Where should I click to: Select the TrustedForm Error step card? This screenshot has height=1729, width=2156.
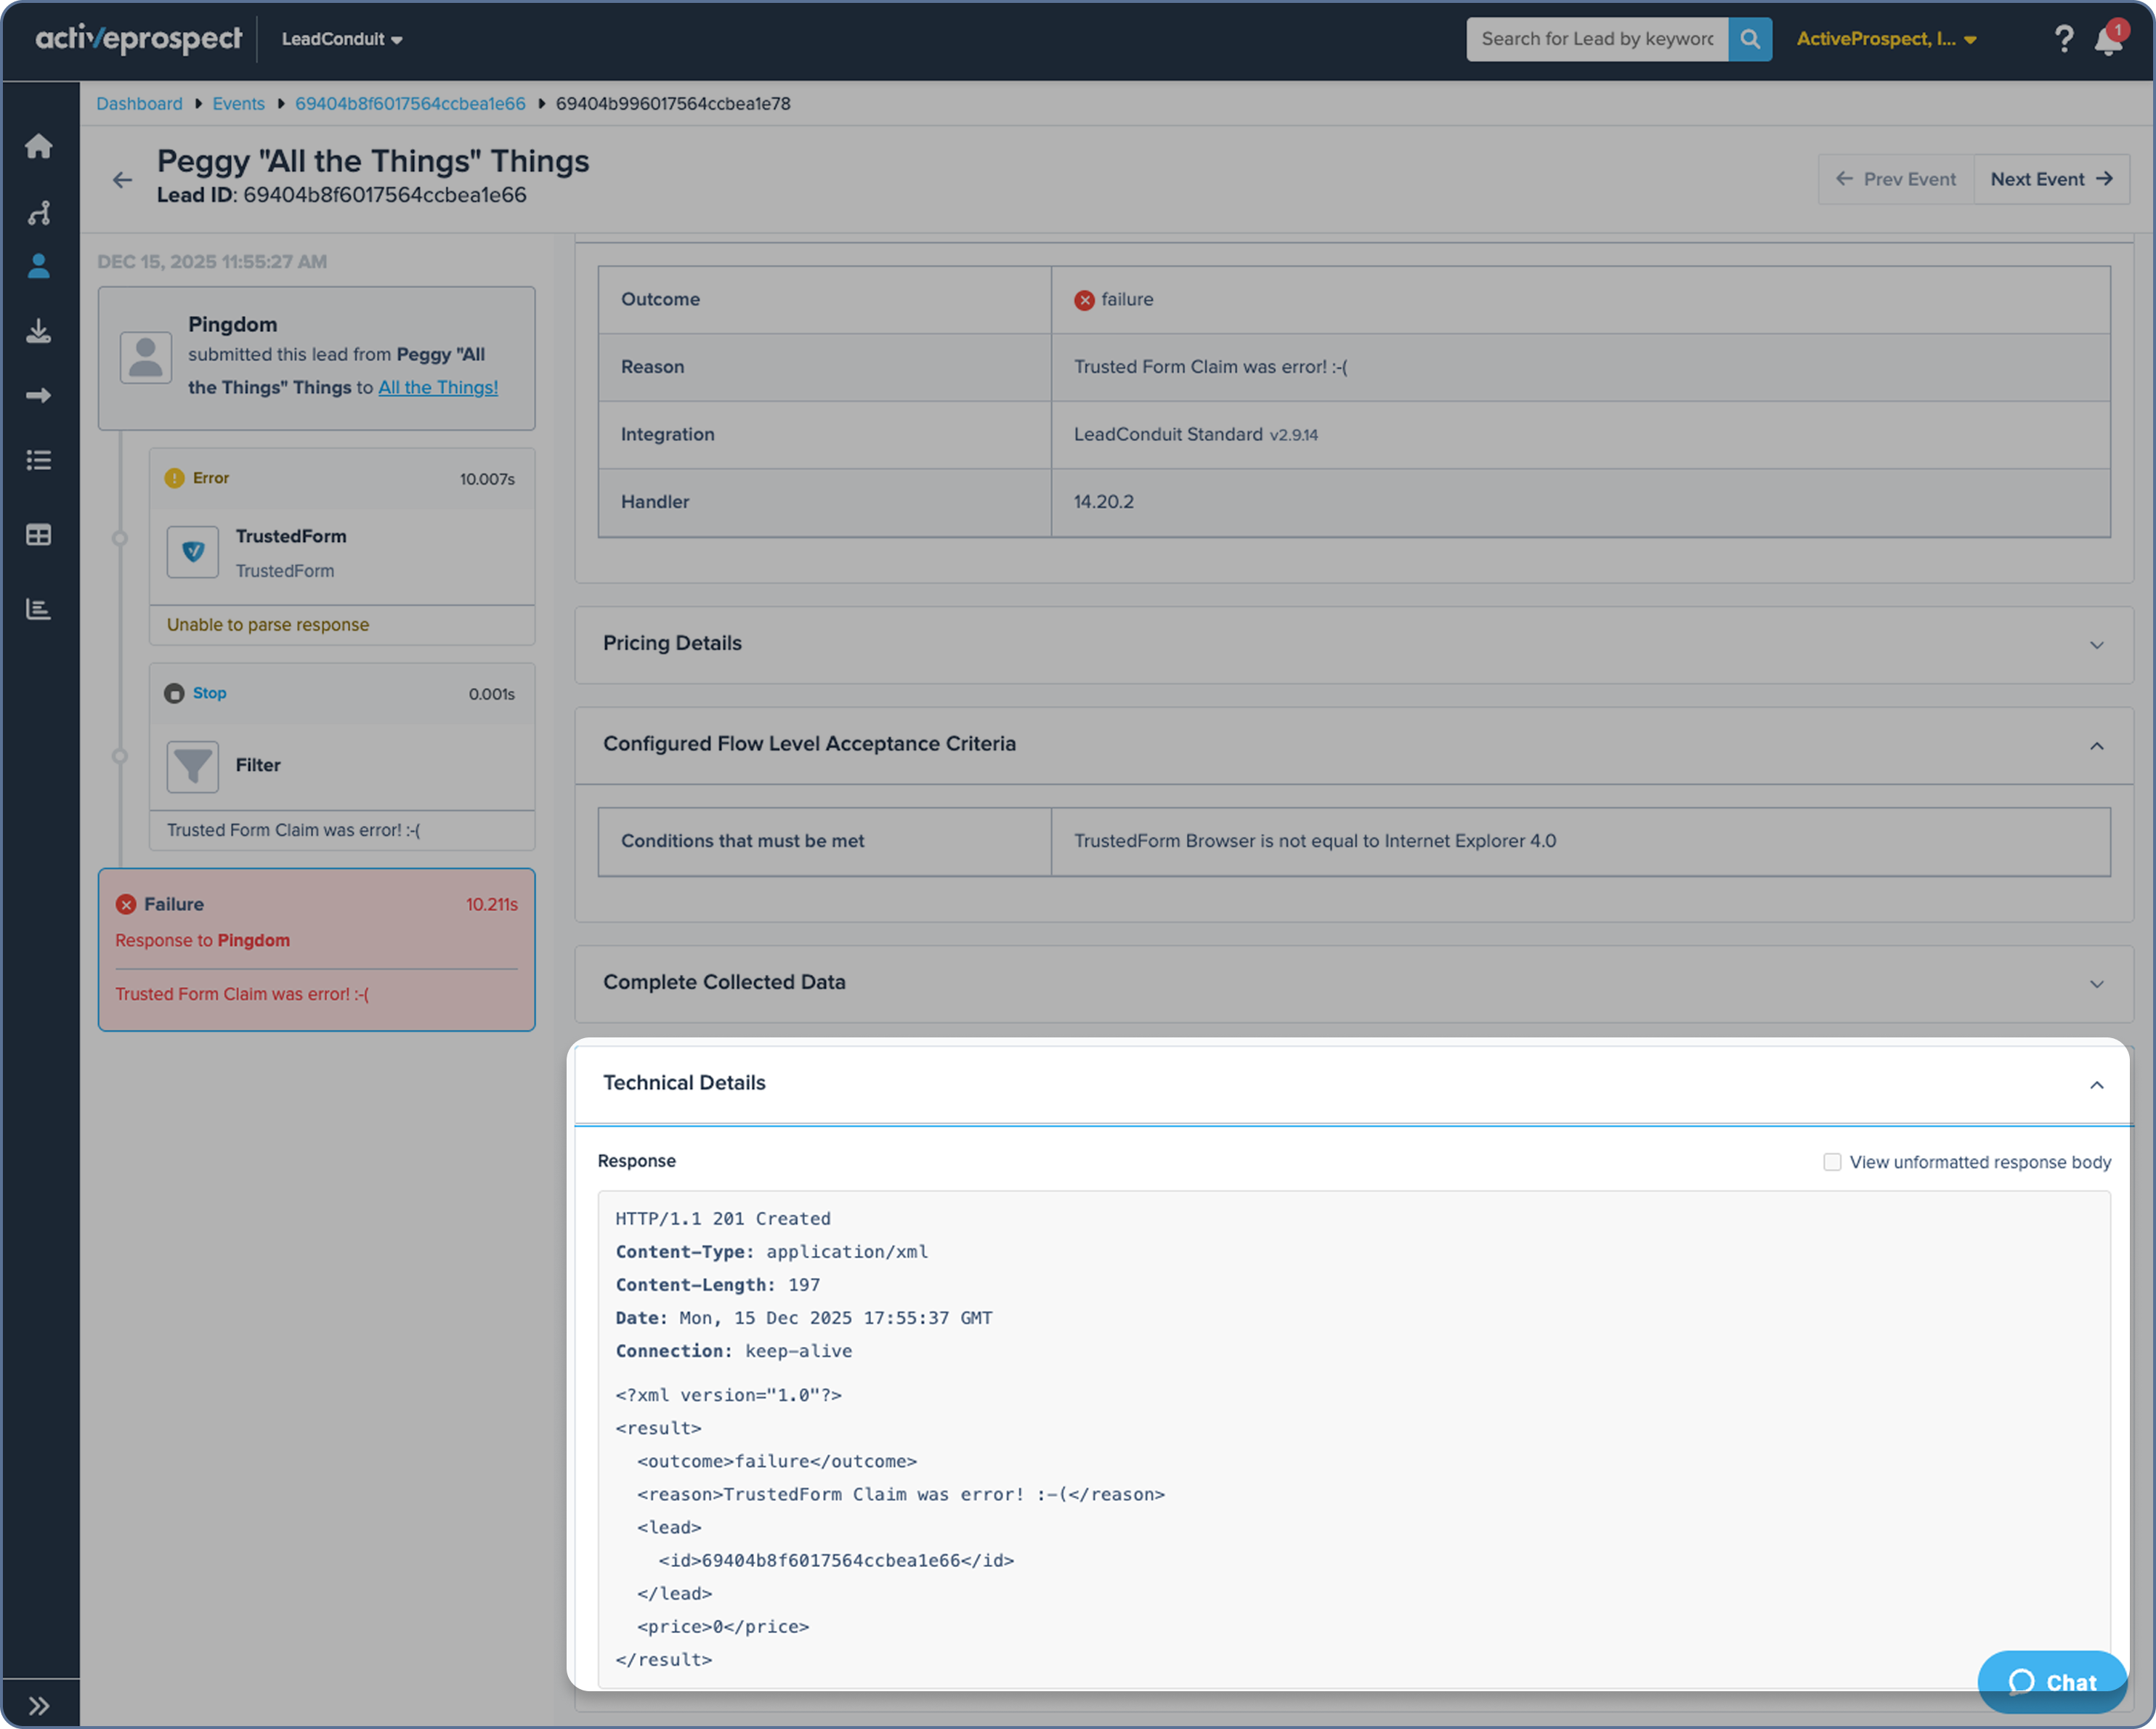(342, 547)
